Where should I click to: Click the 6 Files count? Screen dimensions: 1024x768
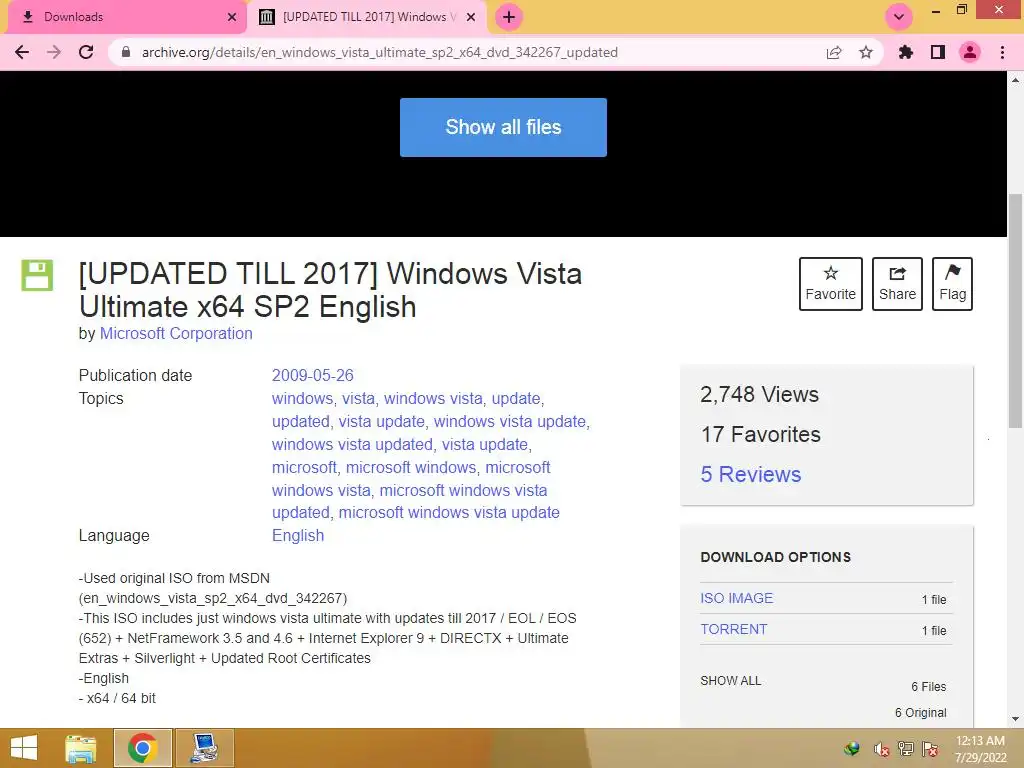pos(928,686)
